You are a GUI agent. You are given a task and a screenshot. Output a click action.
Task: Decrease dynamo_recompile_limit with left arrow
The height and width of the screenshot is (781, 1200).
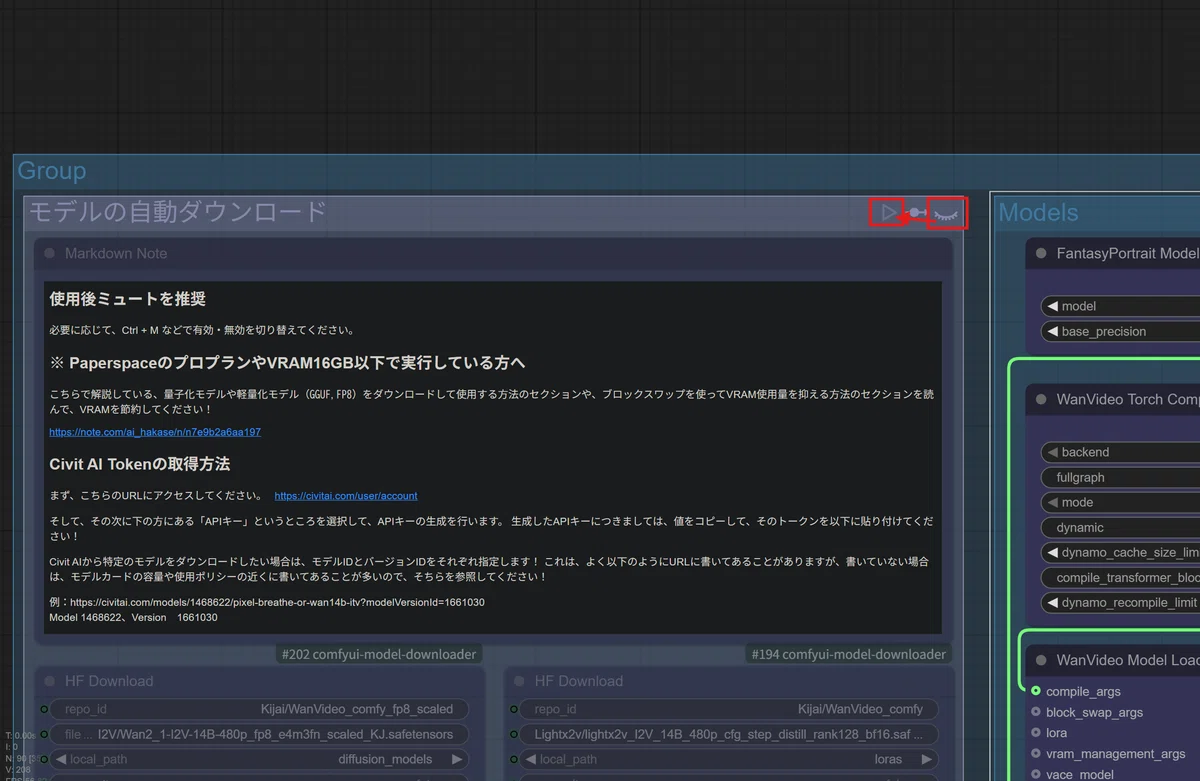(x=1051, y=602)
